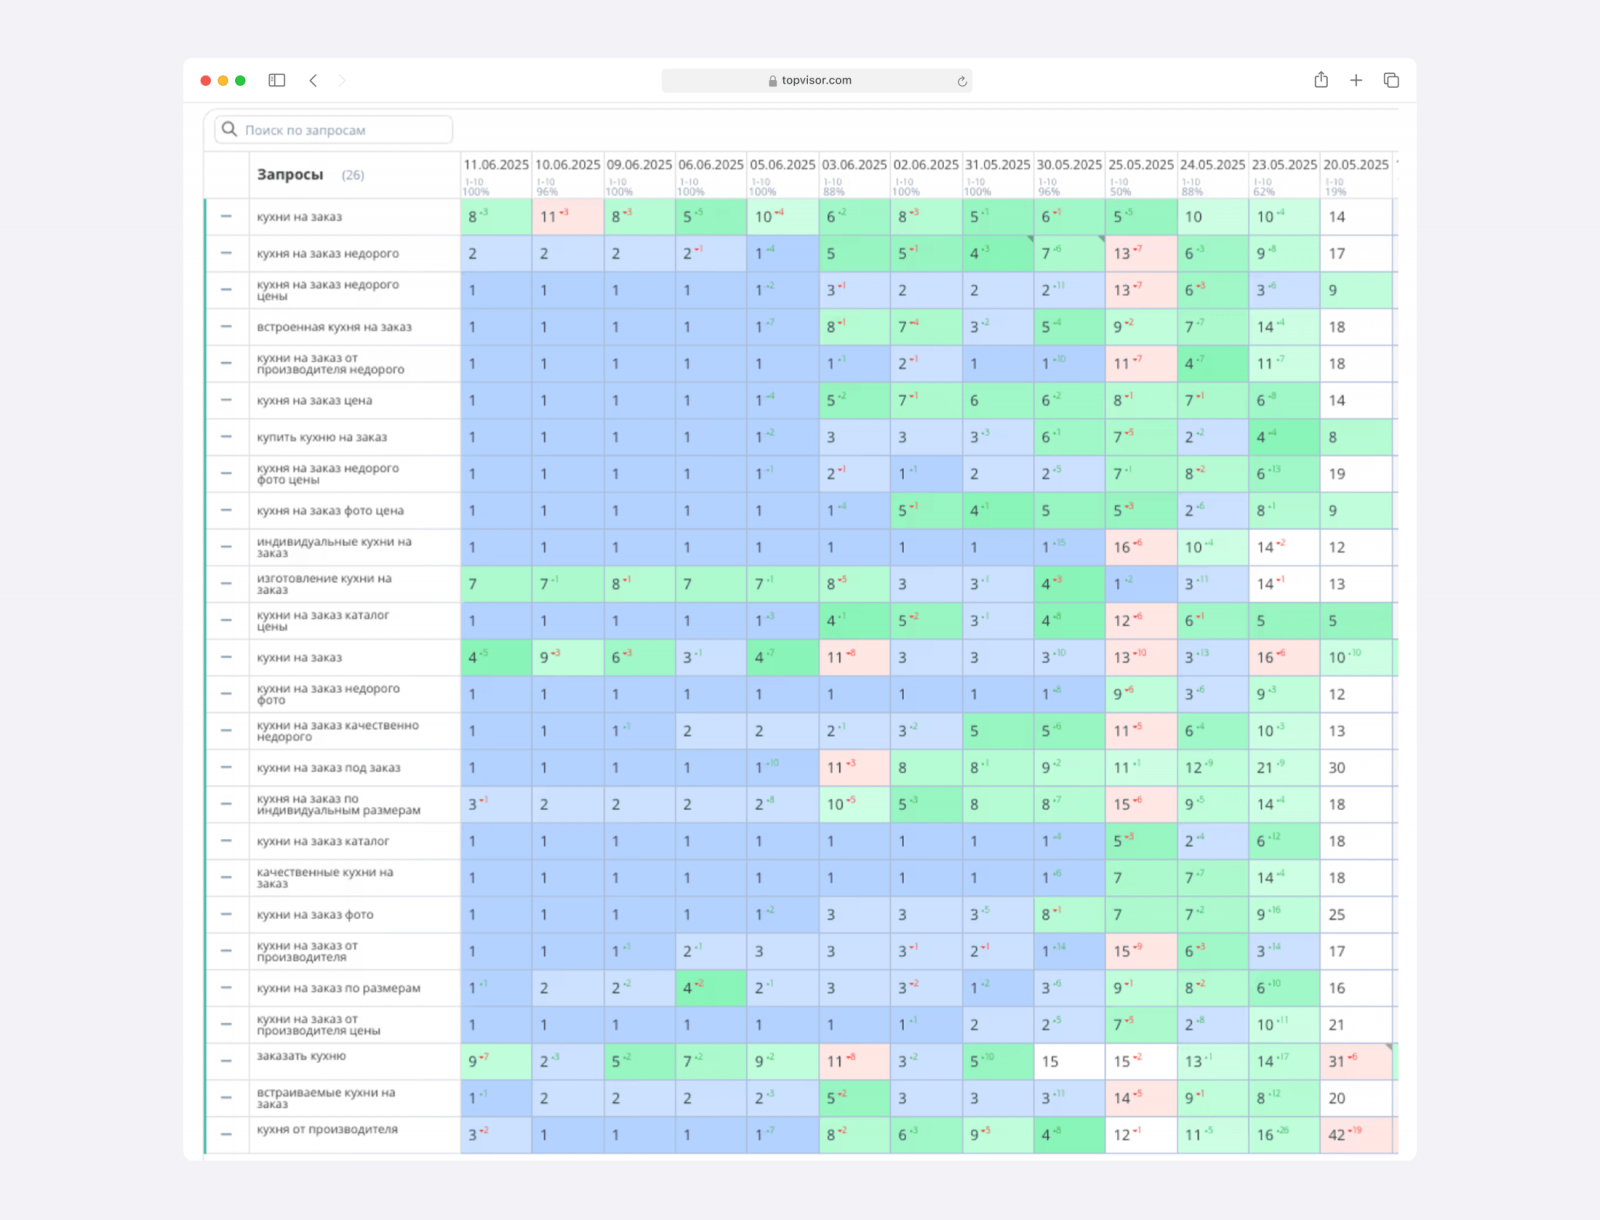This screenshot has height=1220, width=1600.
Task: Click minus icon beside 'кухни на заказ качественно недорого'
Action: point(226,731)
